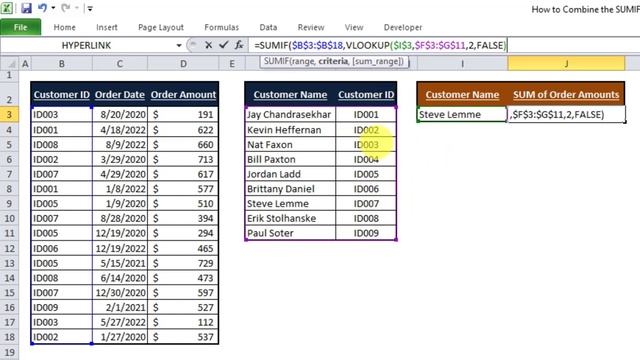640x360 pixels.
Task: Expand the Name Box dropdown arrow
Action: tap(179, 45)
